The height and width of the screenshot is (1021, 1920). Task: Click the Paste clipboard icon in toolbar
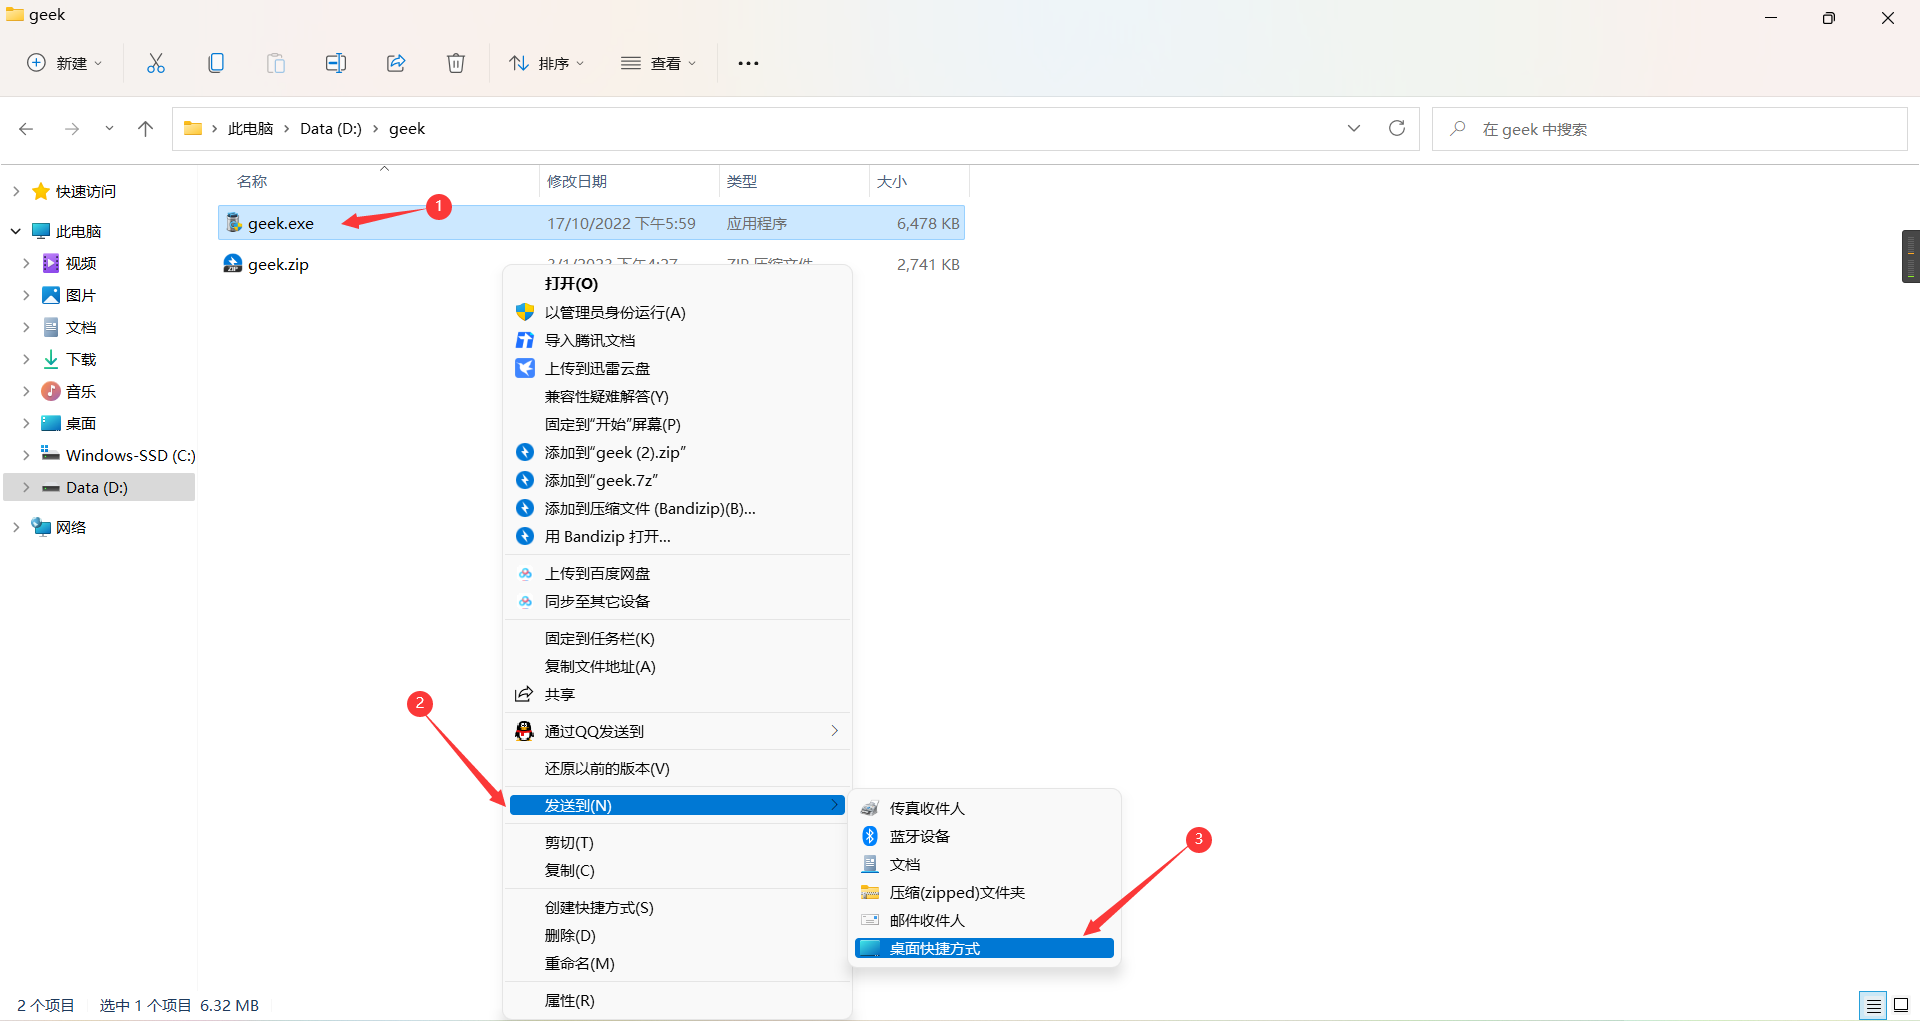point(276,63)
